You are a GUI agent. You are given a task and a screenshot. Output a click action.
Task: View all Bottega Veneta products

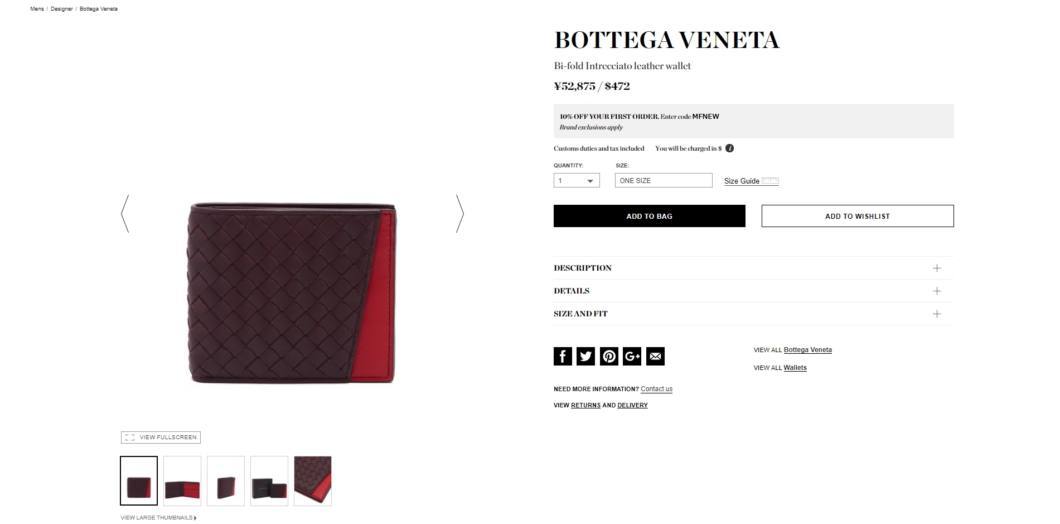click(807, 350)
